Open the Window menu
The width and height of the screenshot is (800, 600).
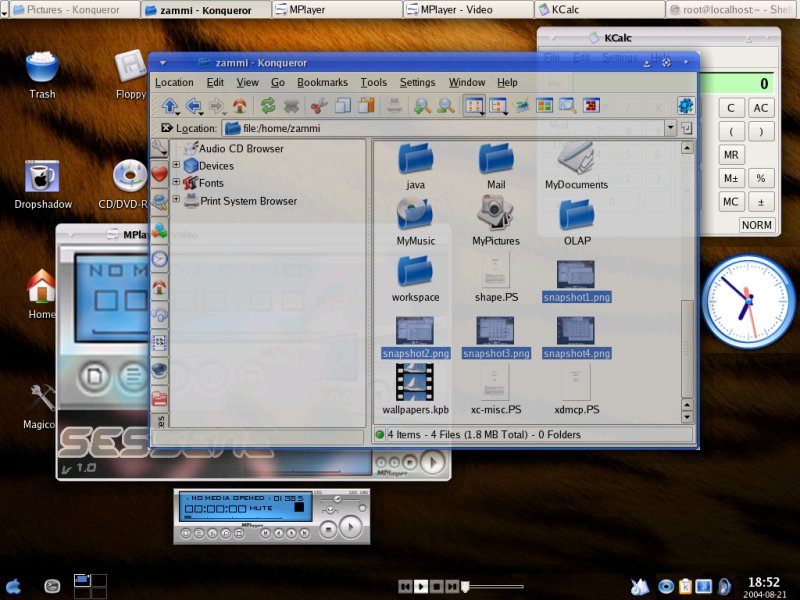[x=467, y=82]
